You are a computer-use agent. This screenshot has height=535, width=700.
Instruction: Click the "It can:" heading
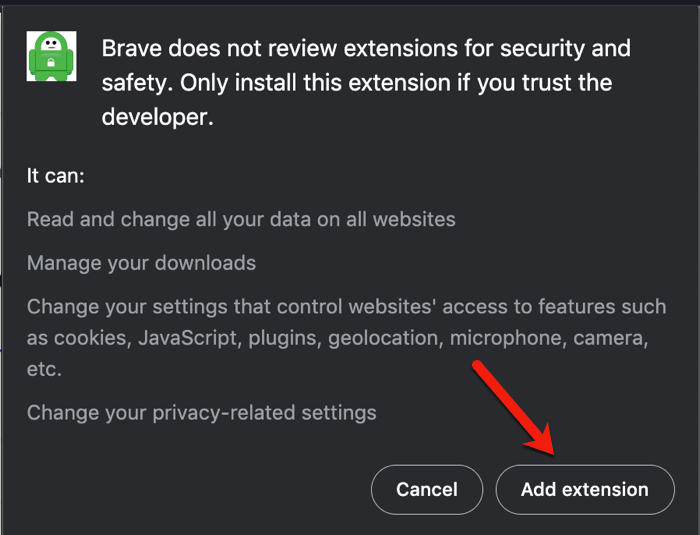56,175
